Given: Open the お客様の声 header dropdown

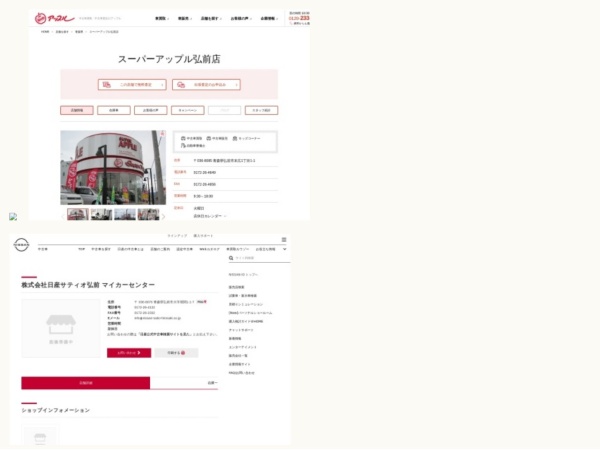Looking at the screenshot, I should pos(241,18).
